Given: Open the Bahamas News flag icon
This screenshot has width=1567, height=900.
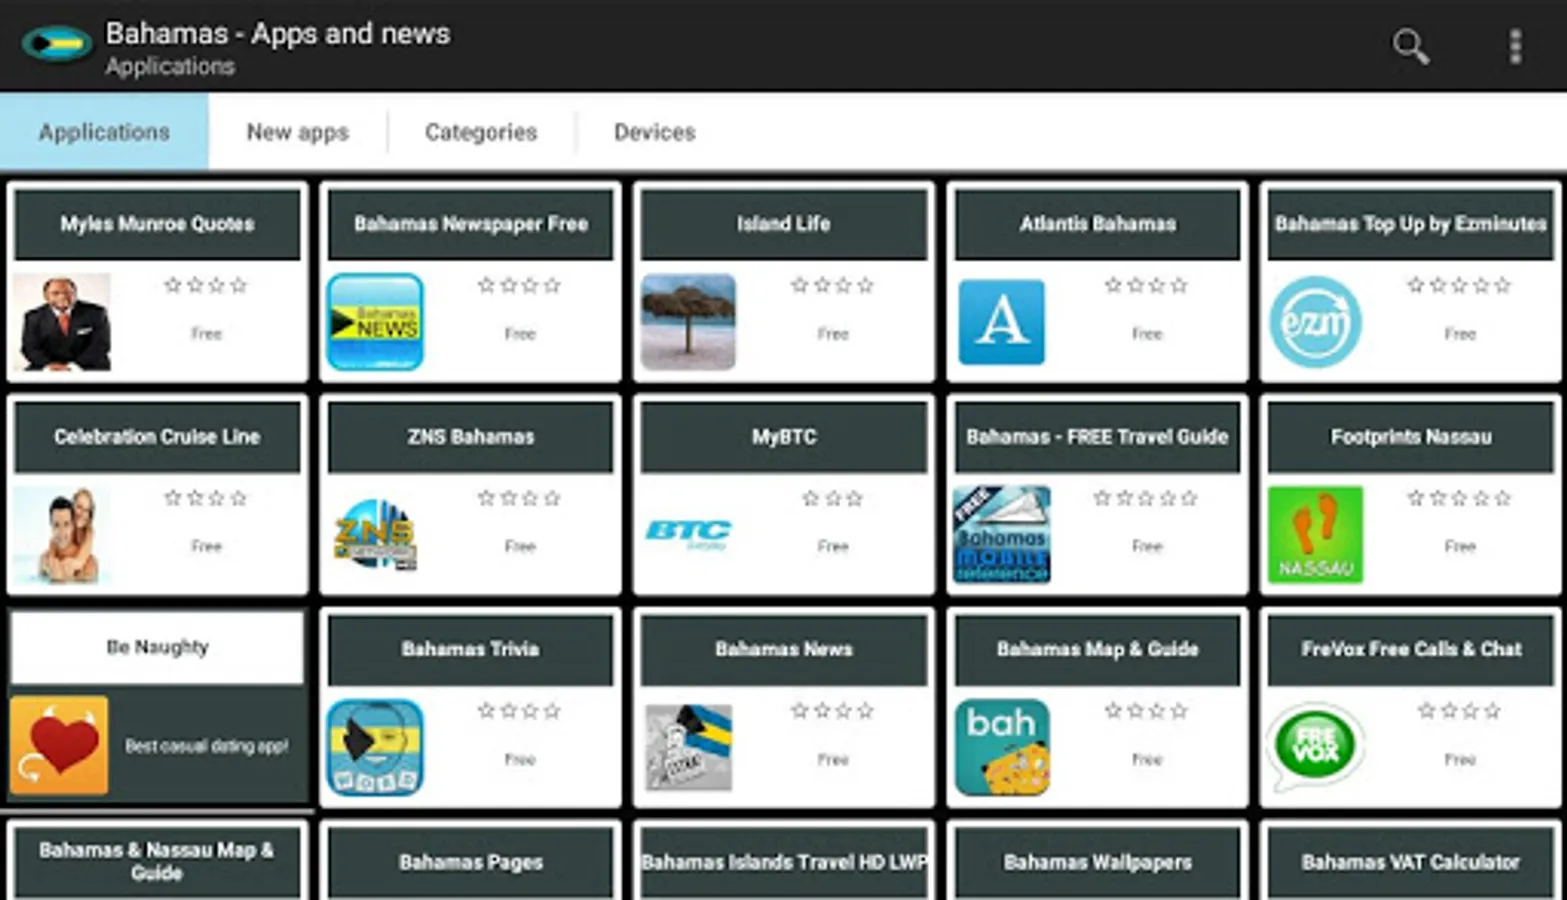Looking at the screenshot, I should tap(688, 748).
